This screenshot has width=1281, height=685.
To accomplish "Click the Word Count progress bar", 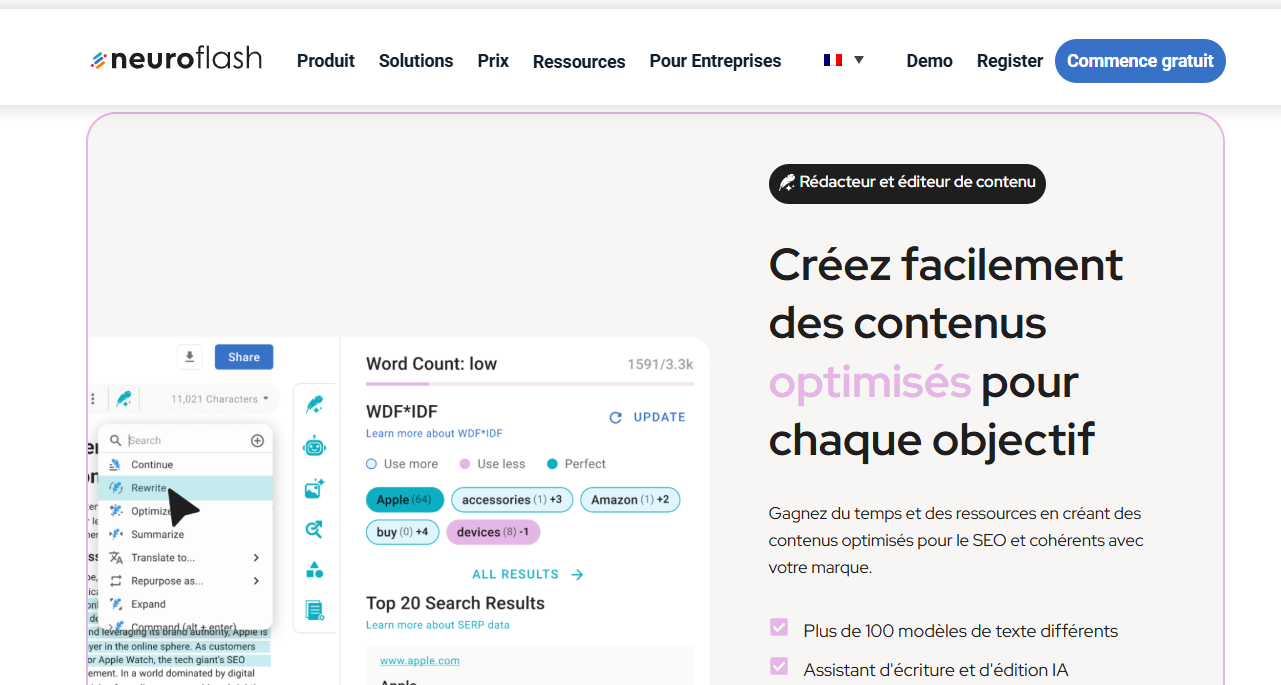I will pyautogui.click(x=529, y=383).
